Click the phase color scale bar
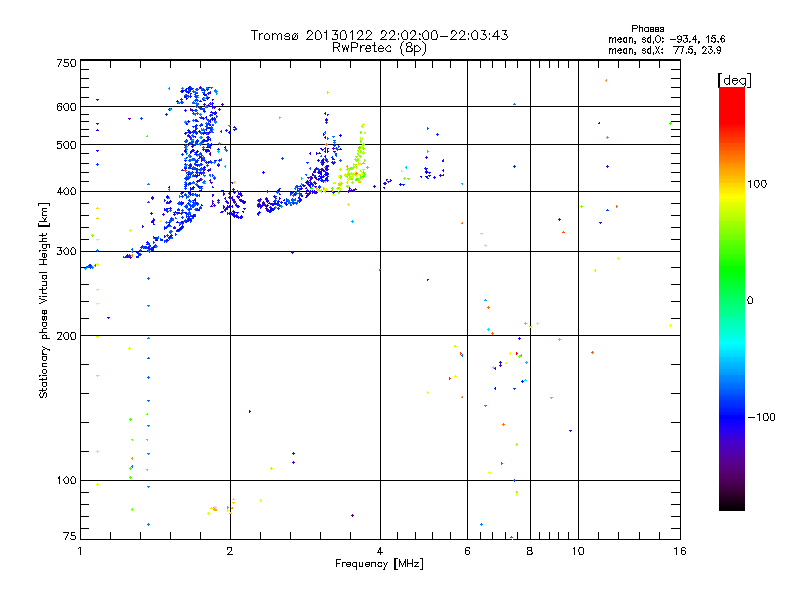The image size is (800, 600). pos(732,298)
